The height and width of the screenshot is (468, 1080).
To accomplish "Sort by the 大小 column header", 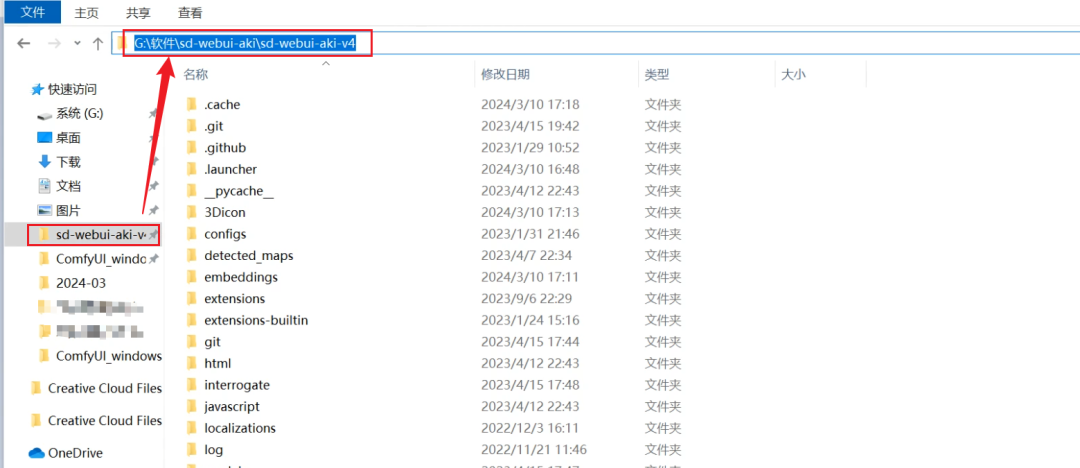I will [794, 74].
